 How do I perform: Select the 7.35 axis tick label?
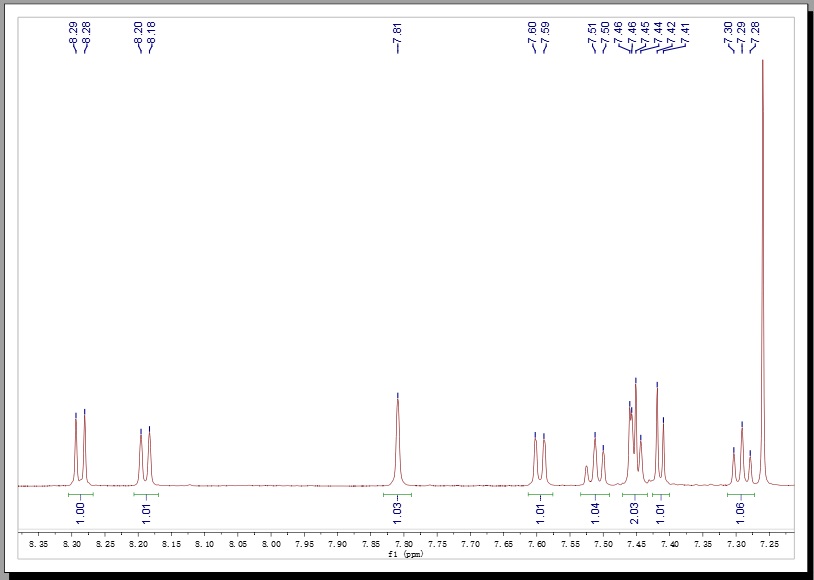click(703, 544)
